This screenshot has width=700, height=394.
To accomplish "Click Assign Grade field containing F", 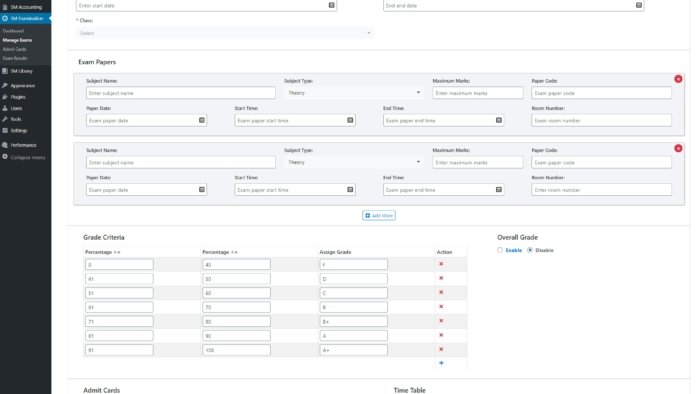I will point(354,265).
